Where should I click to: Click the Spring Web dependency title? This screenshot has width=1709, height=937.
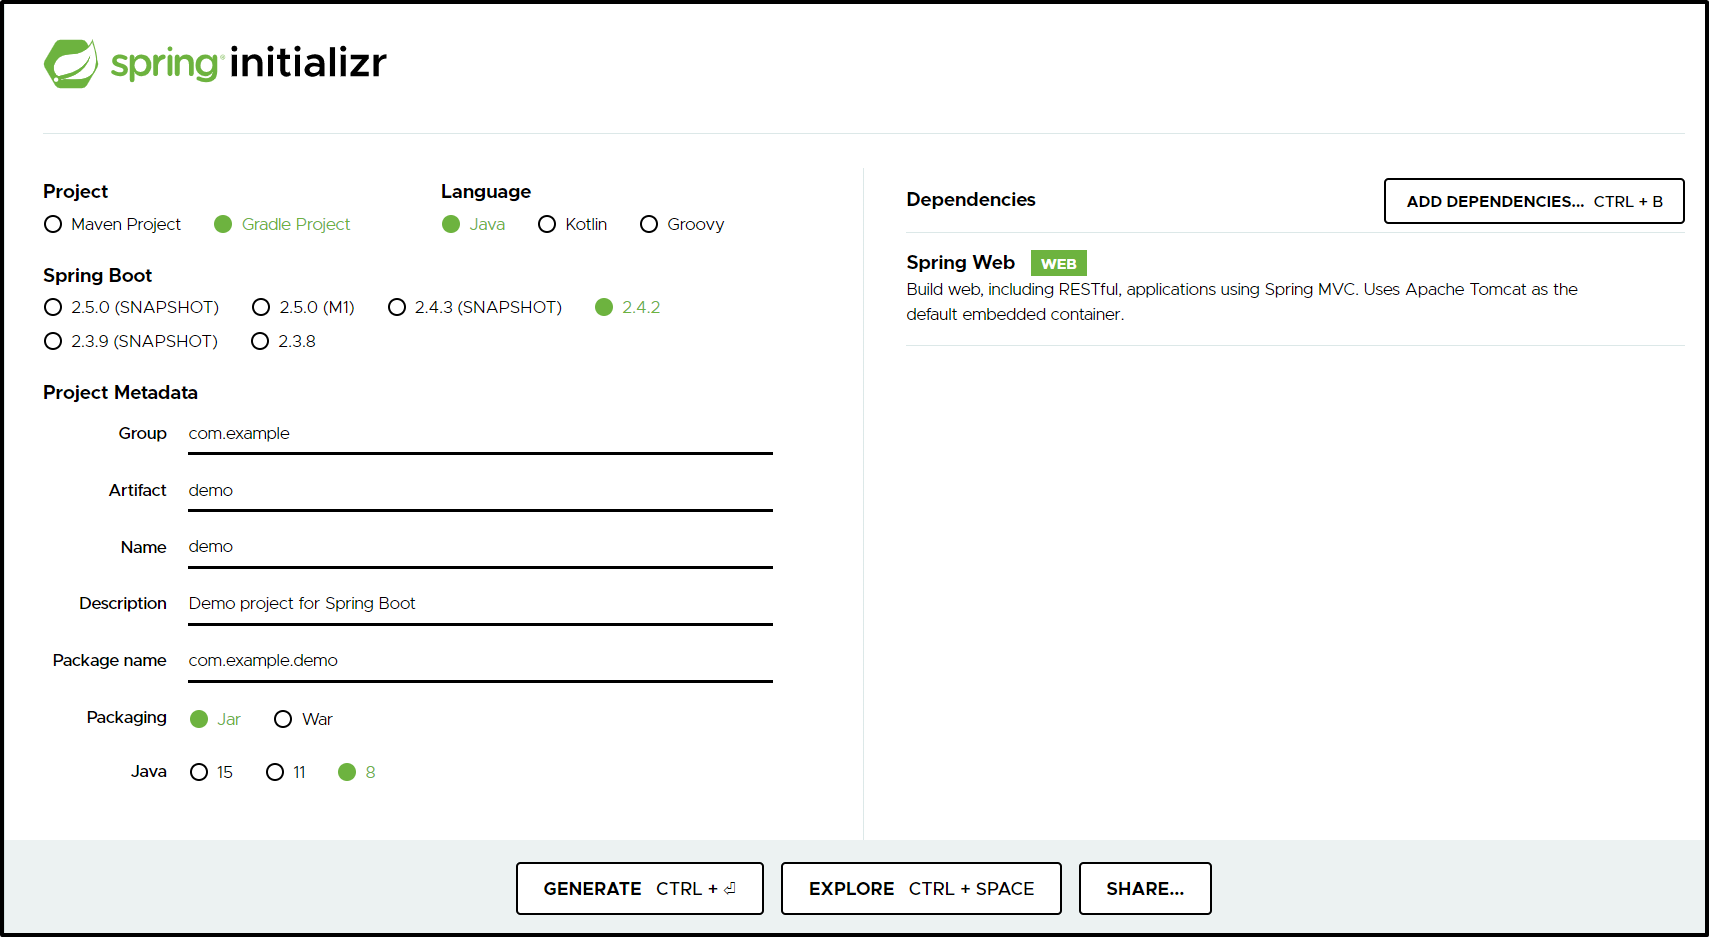click(x=960, y=262)
